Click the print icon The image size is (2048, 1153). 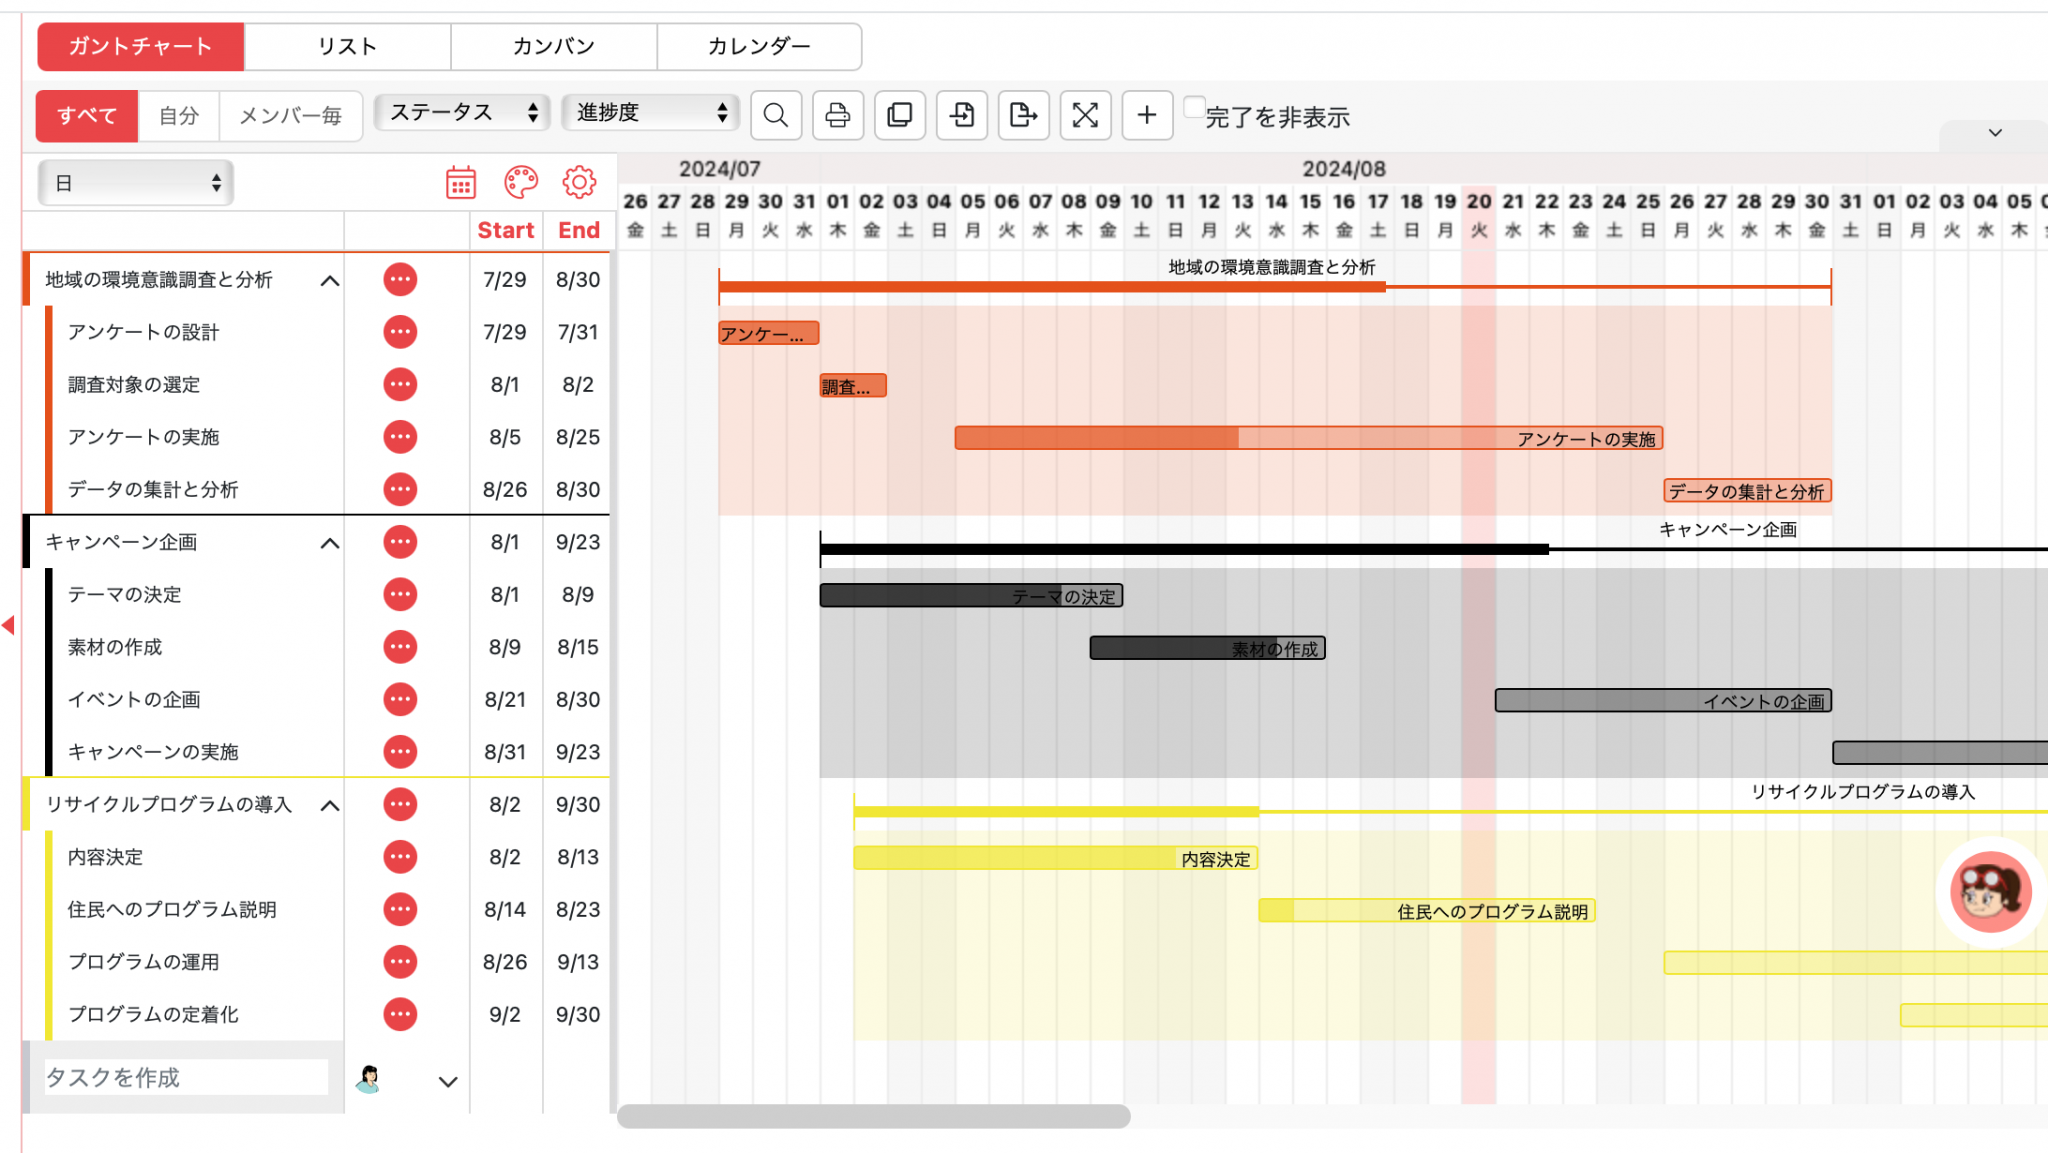(838, 115)
